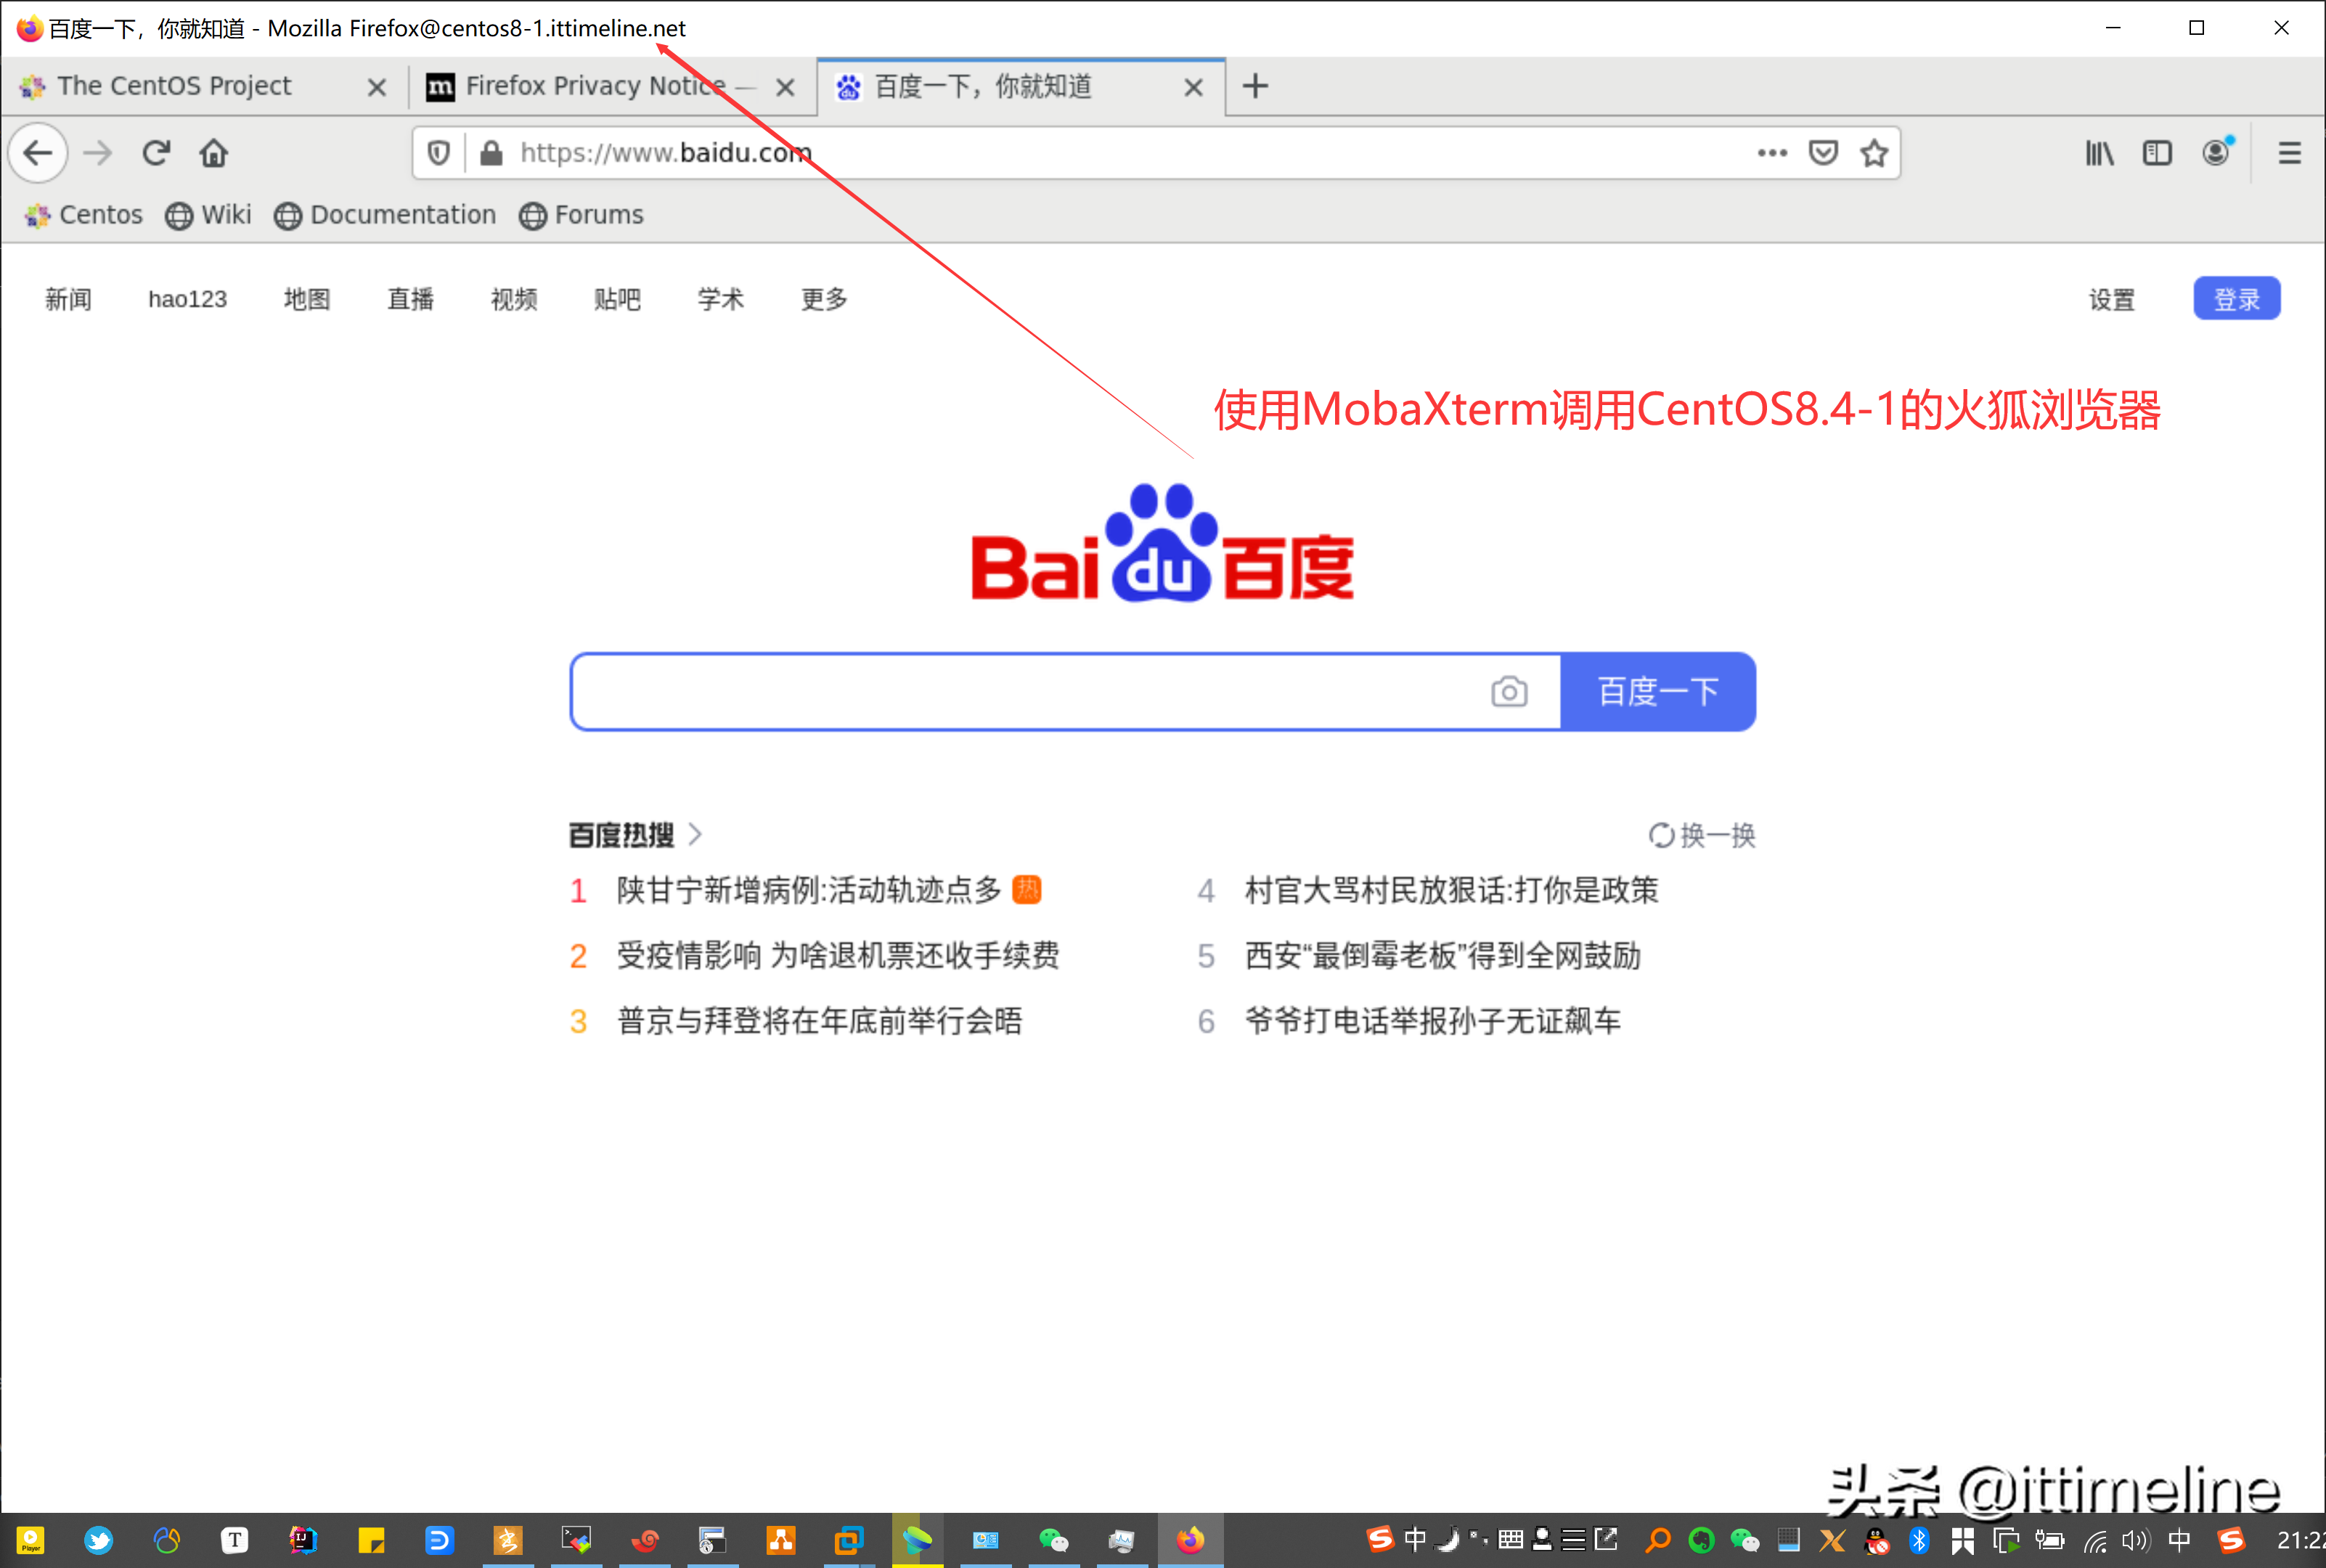Open Firefox hamburger menu

pos(2289,153)
